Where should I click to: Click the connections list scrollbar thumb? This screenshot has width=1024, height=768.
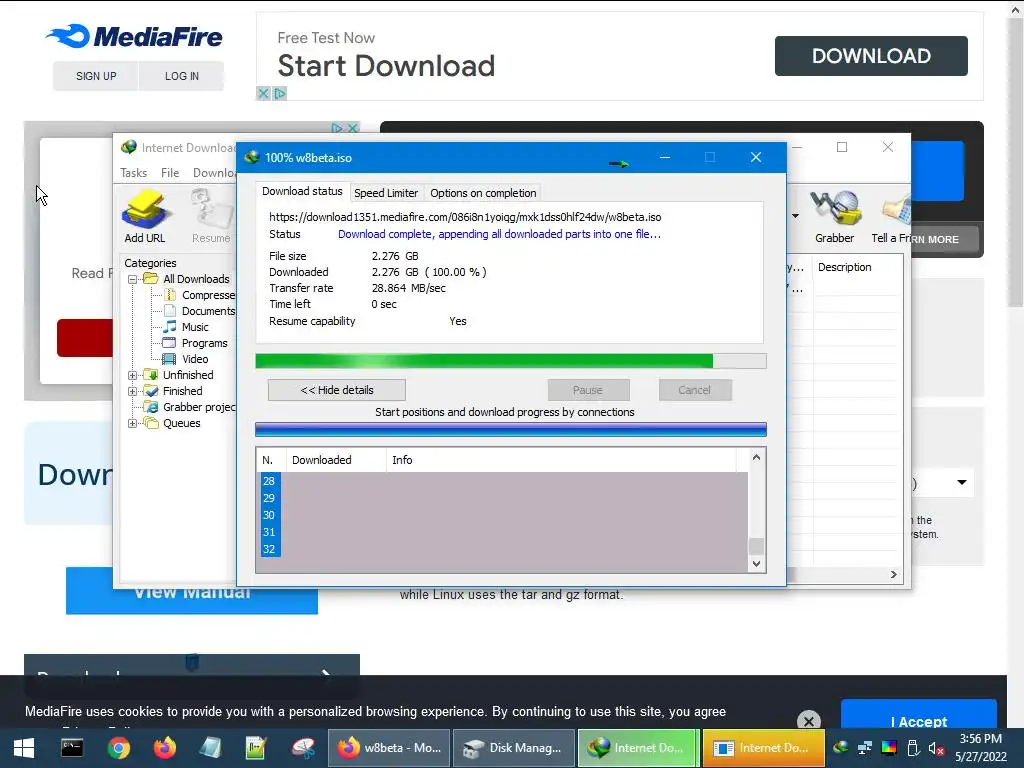pyautogui.click(x=756, y=545)
